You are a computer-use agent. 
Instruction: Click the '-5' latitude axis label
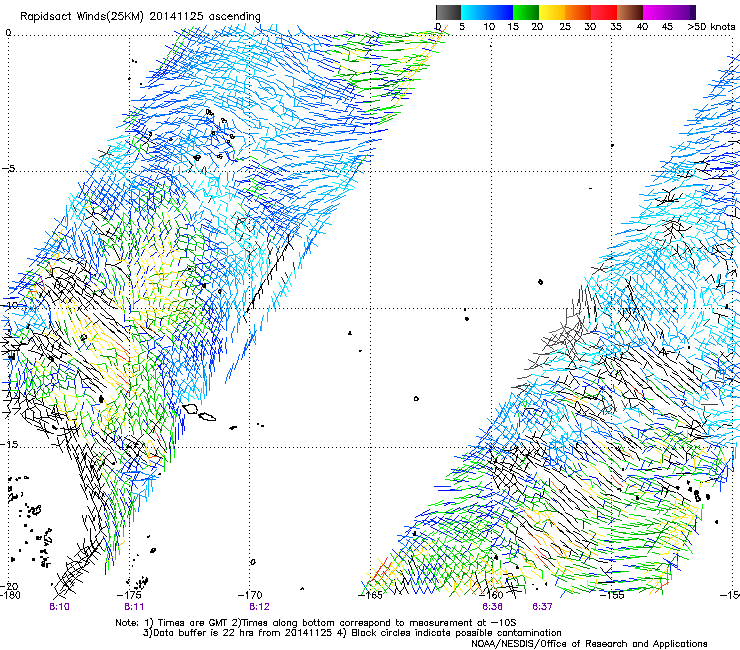[x=9, y=169]
